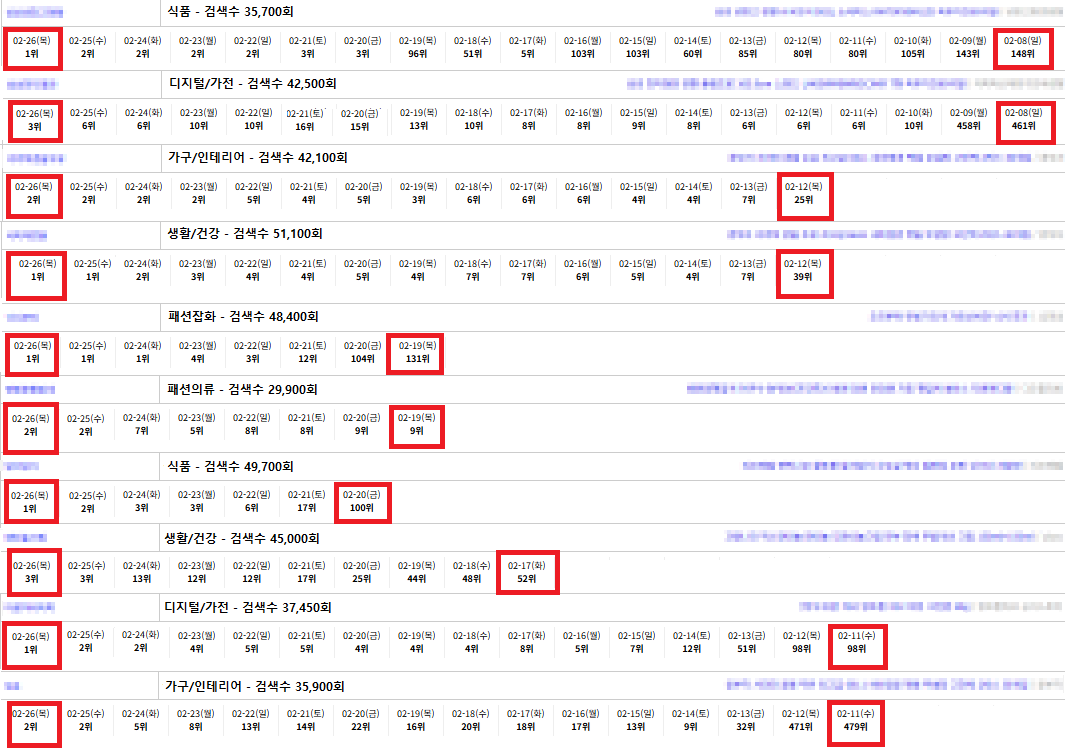Click the 02-09(월) cell showing 458위
Viewport: 1065px width, 748px height.
pos(967,119)
